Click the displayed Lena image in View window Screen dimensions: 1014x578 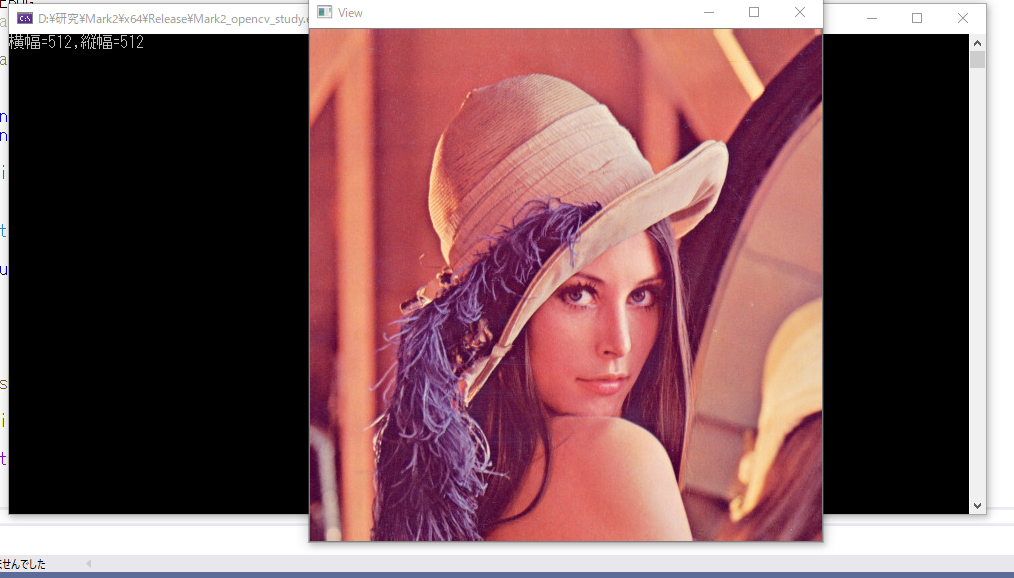click(566, 285)
